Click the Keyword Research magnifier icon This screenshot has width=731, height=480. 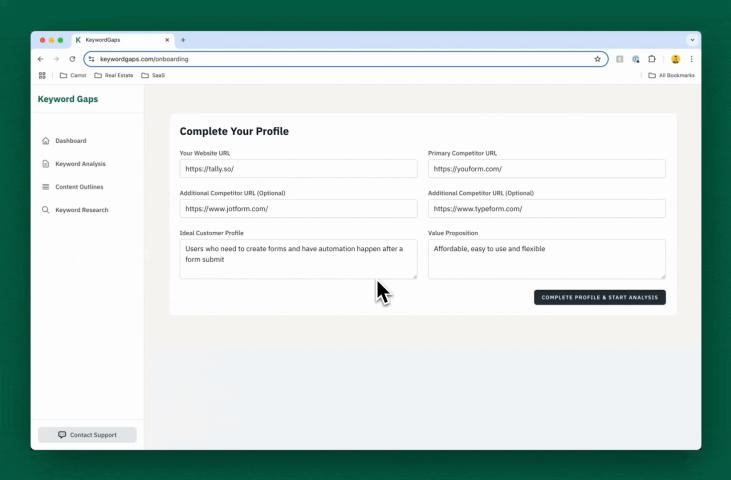click(46, 210)
